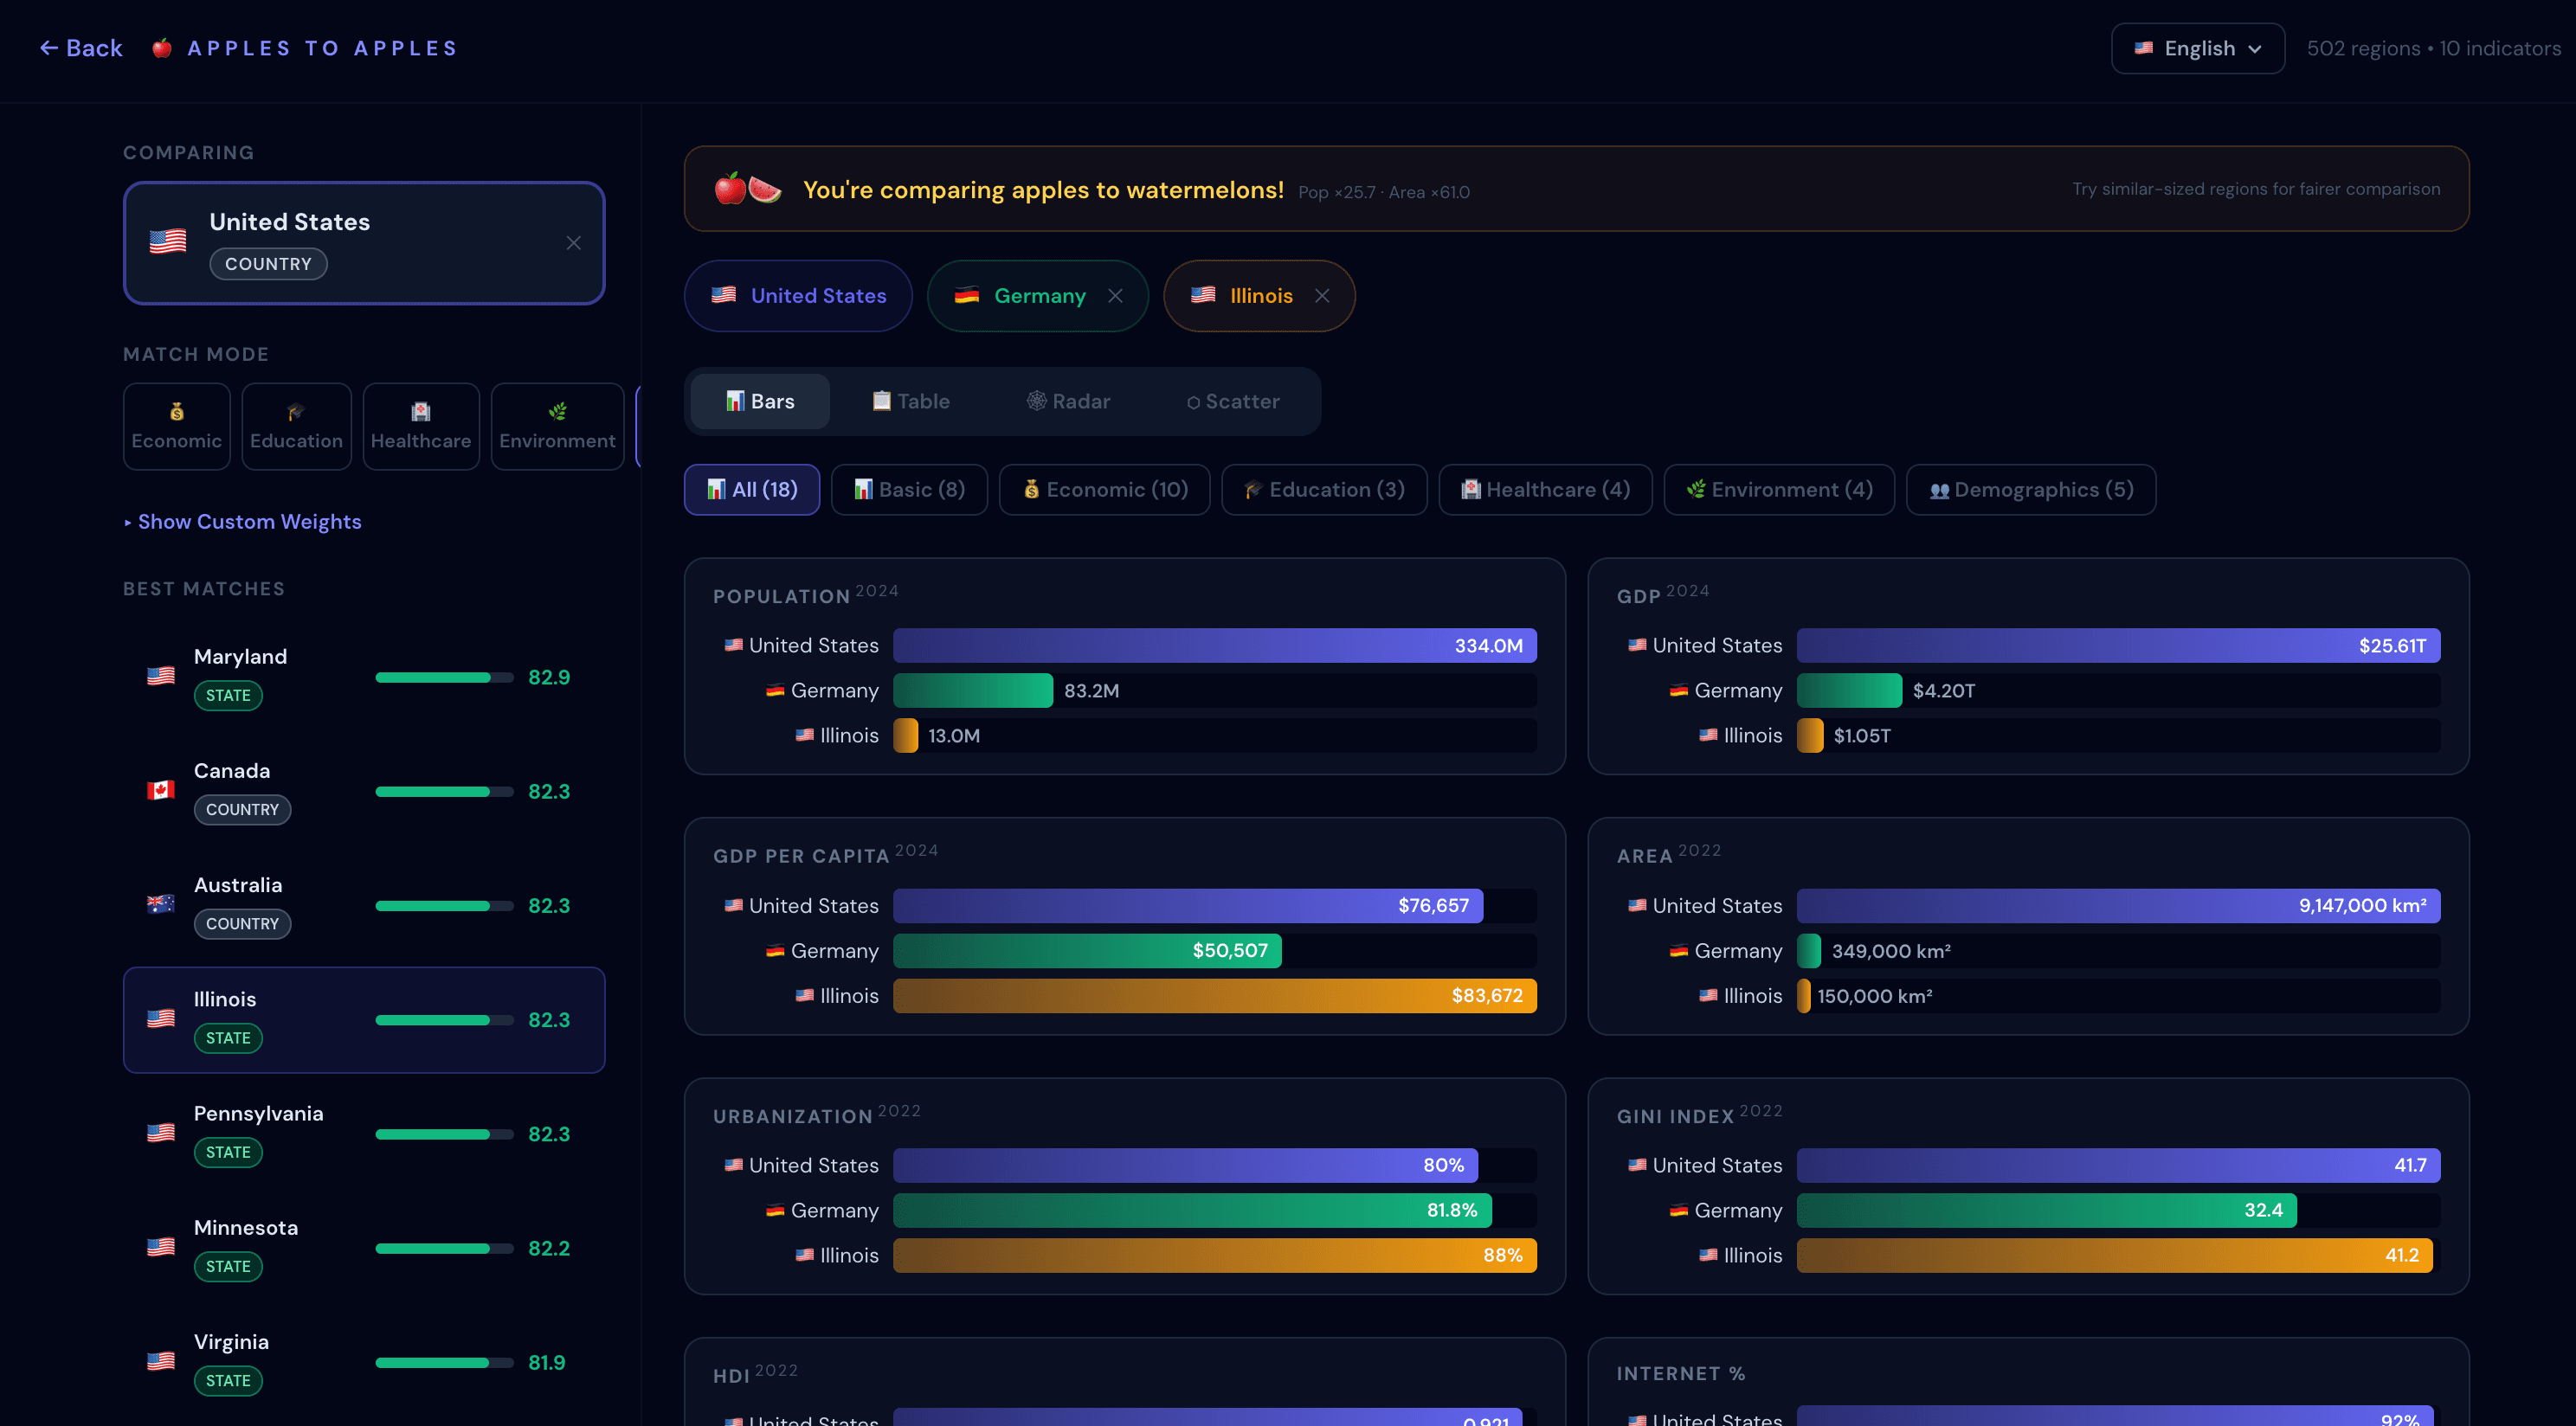Choose the Healthcare match mode
The image size is (2576, 1426).
[x=420, y=427]
